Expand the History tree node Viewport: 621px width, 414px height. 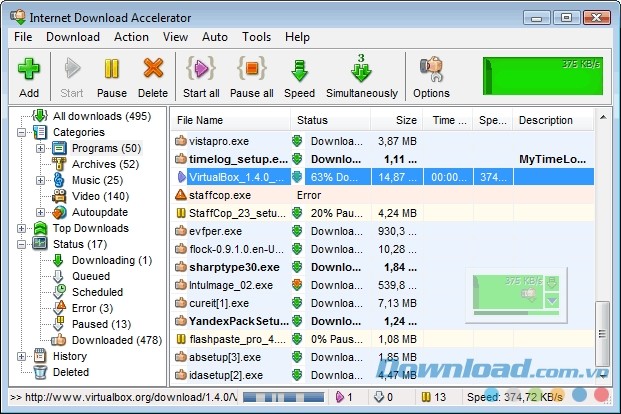coord(21,357)
